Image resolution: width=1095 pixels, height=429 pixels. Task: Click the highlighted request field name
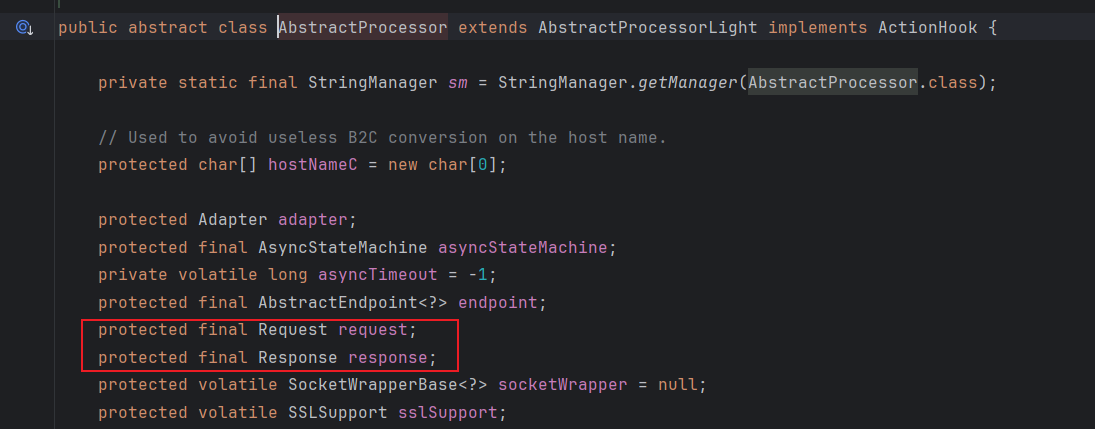[x=373, y=329]
